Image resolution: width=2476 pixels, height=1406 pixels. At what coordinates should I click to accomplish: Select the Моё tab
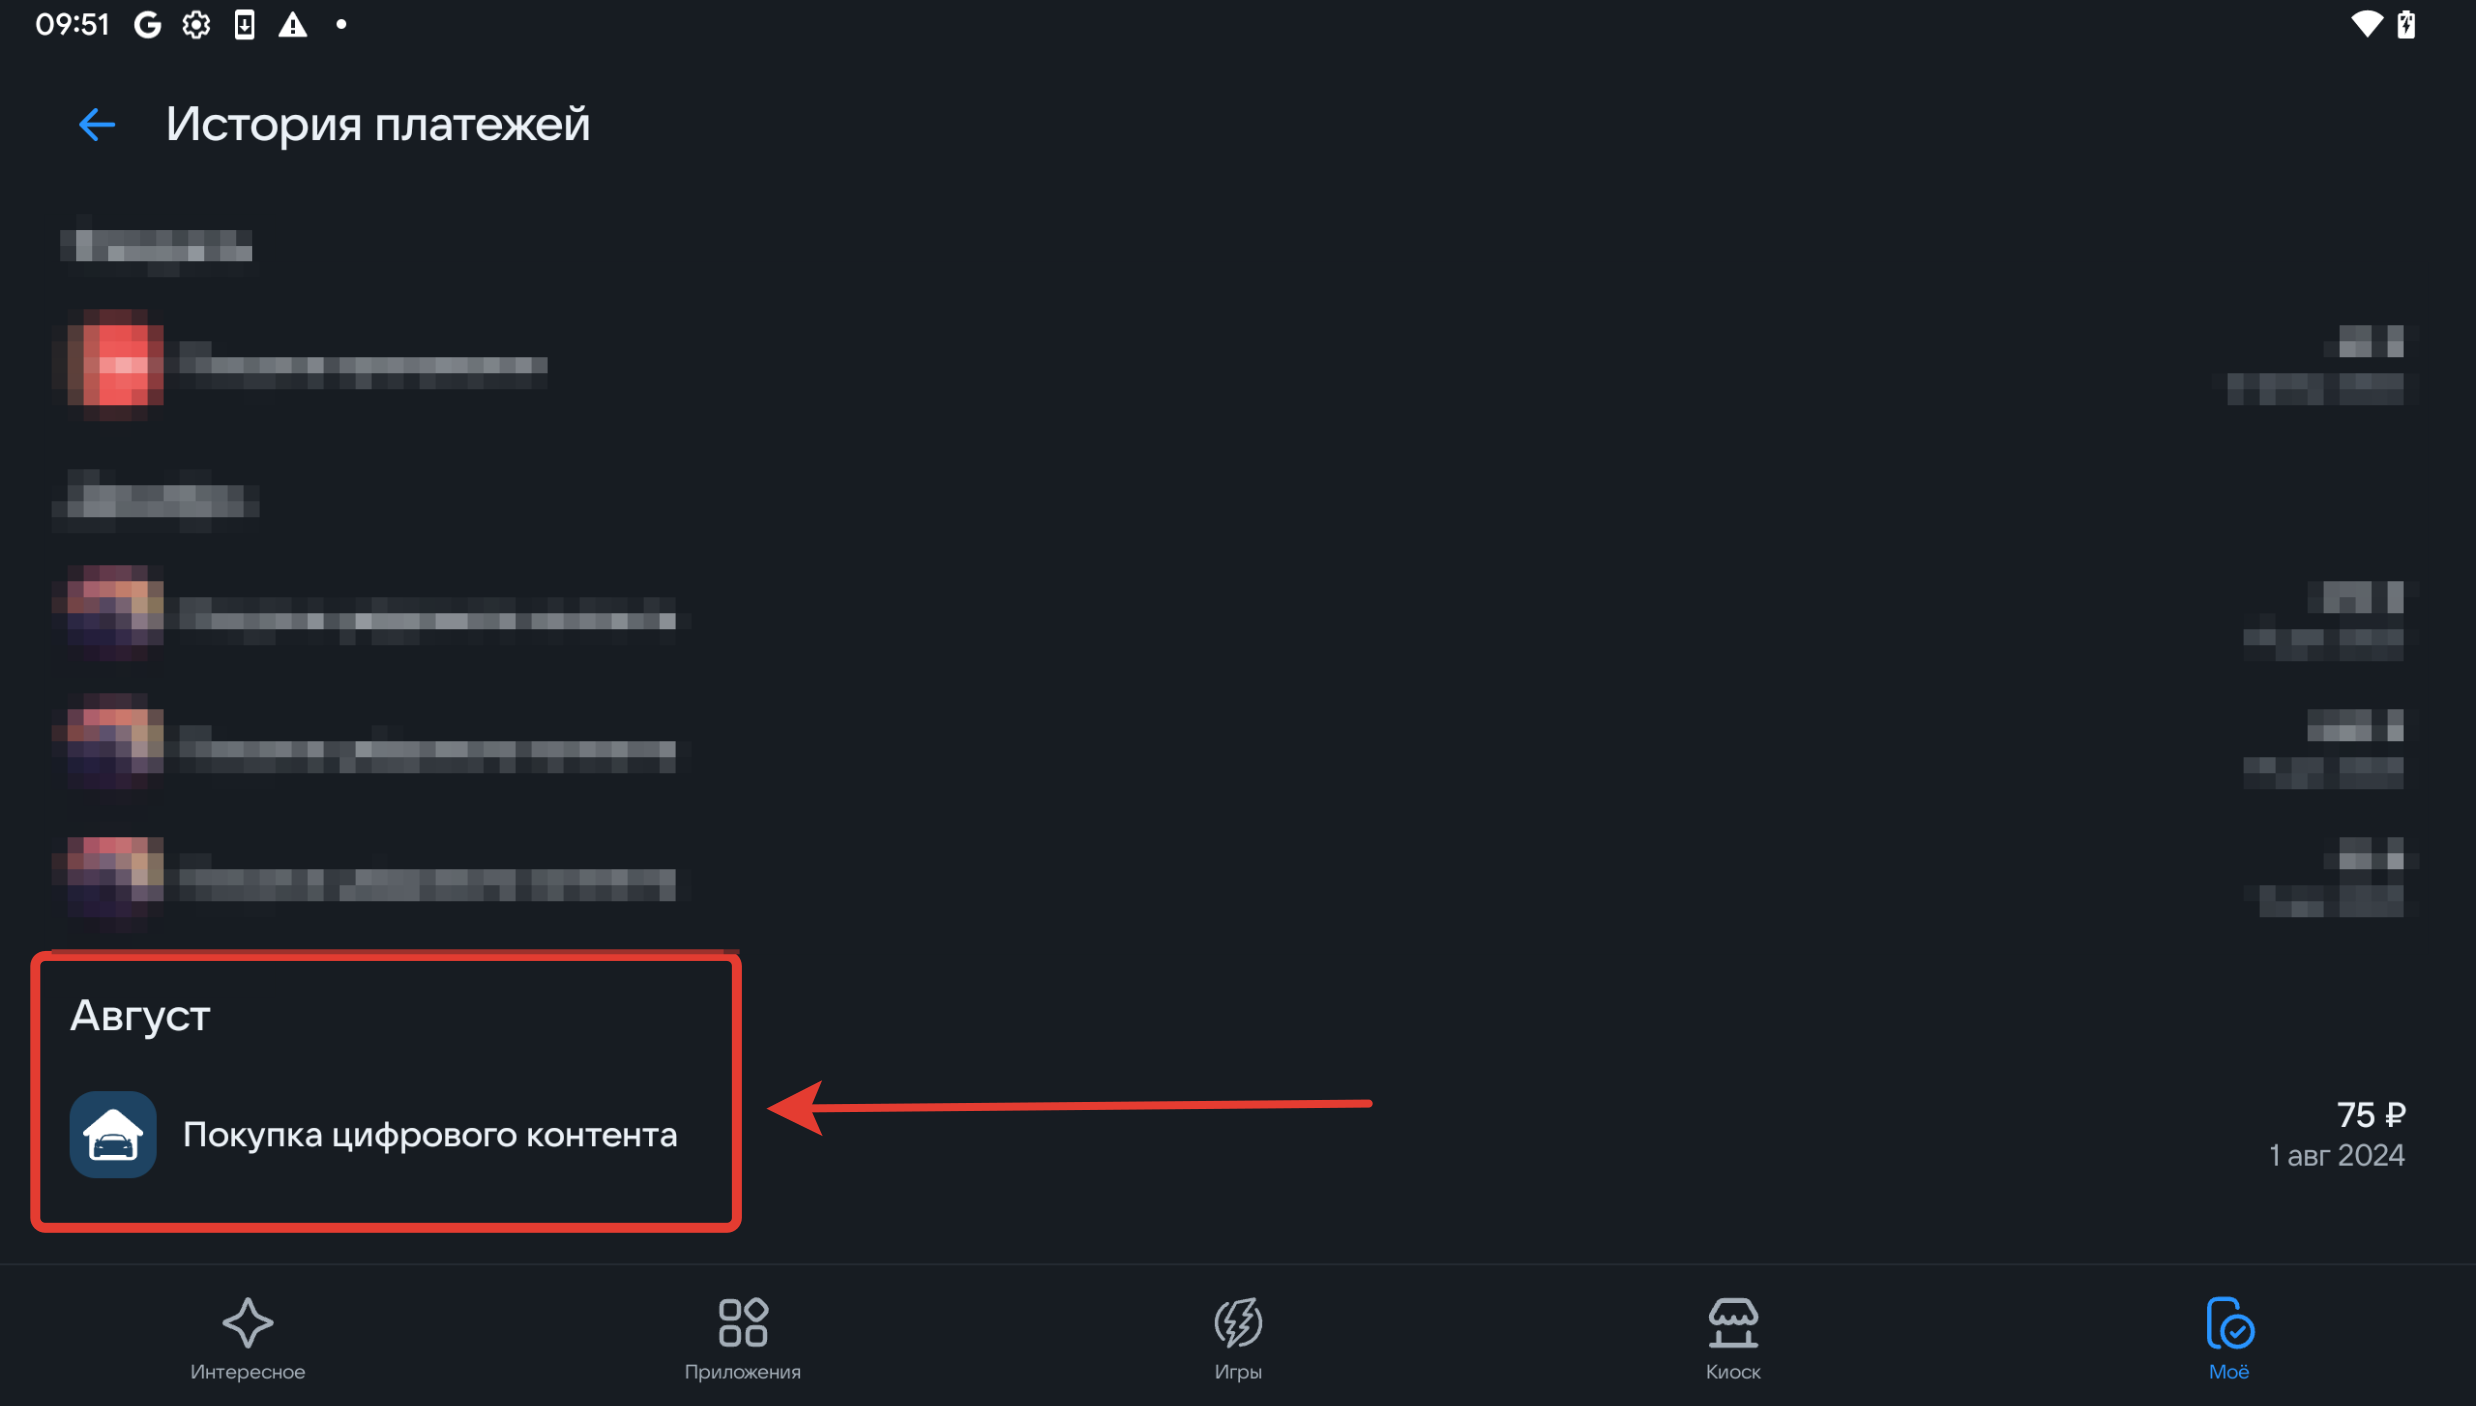coord(2229,1338)
